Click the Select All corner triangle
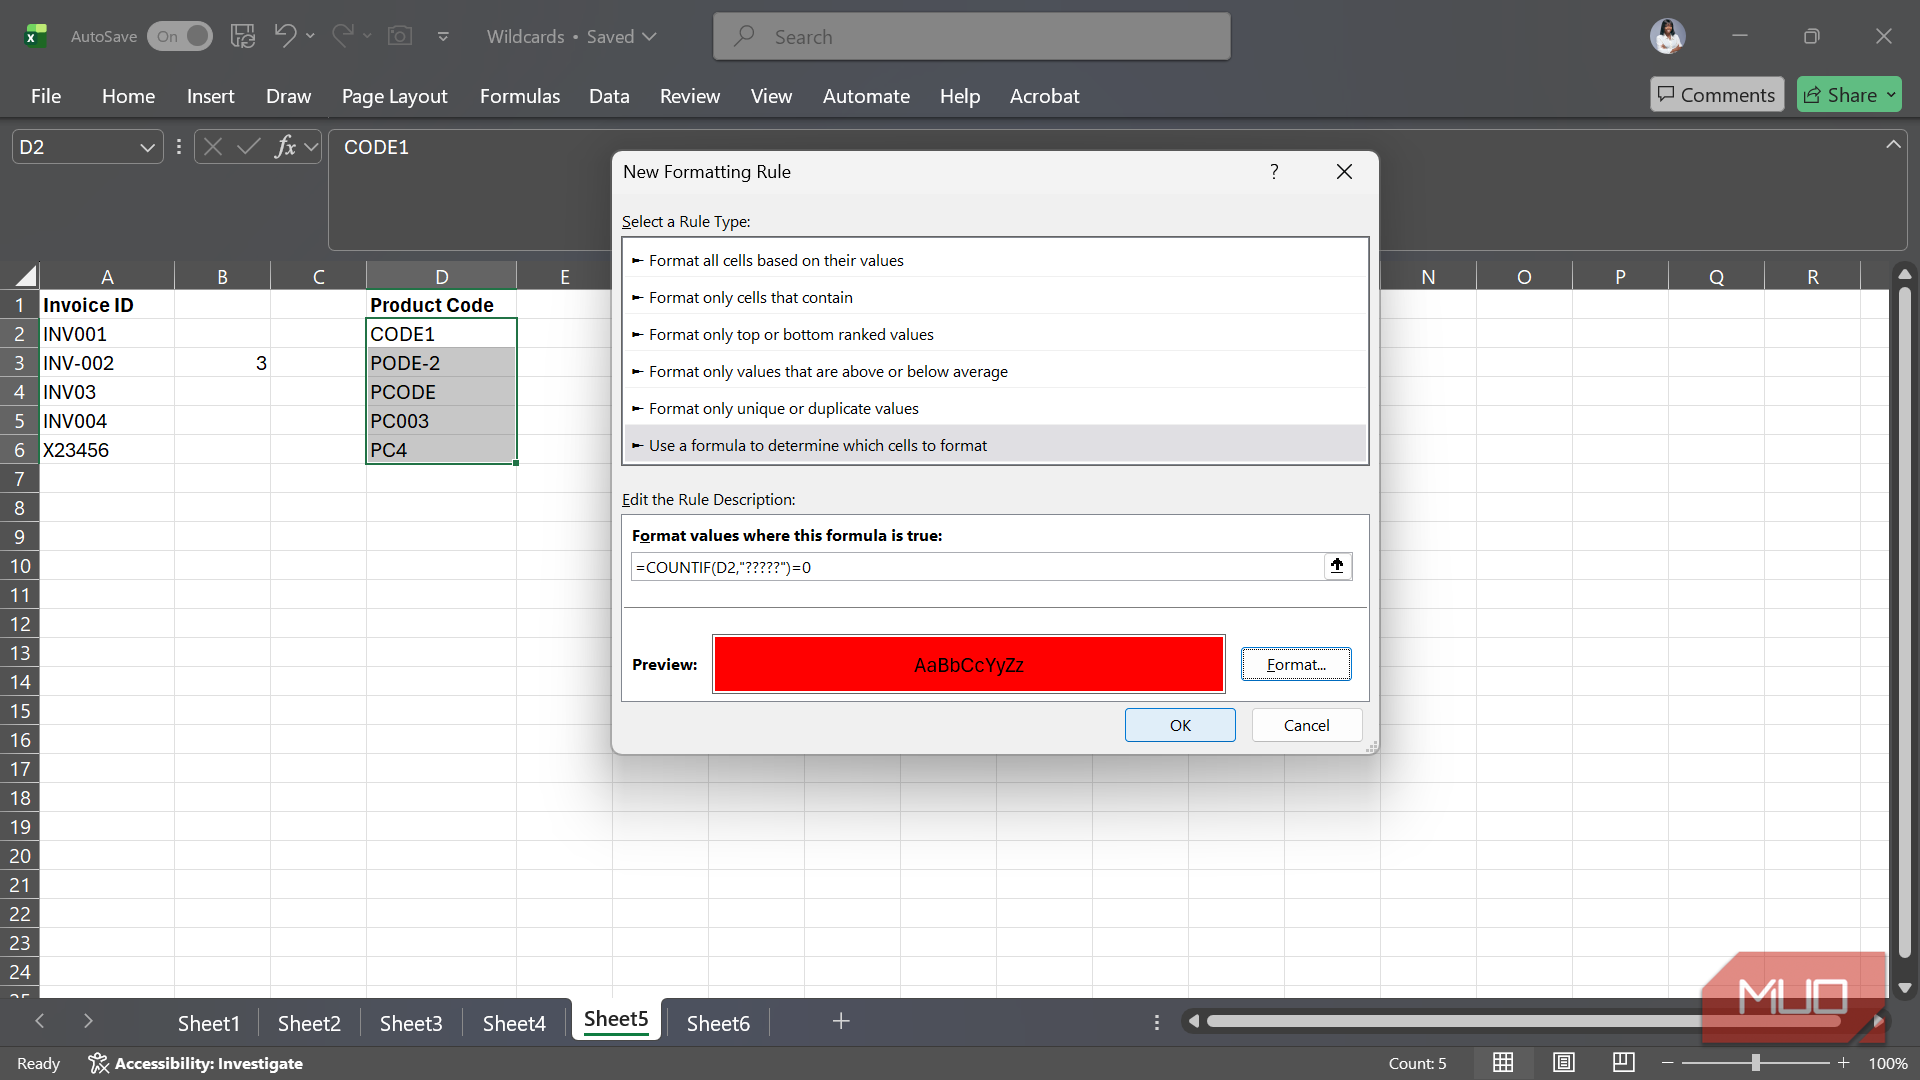This screenshot has height=1080, width=1920. point(26,276)
